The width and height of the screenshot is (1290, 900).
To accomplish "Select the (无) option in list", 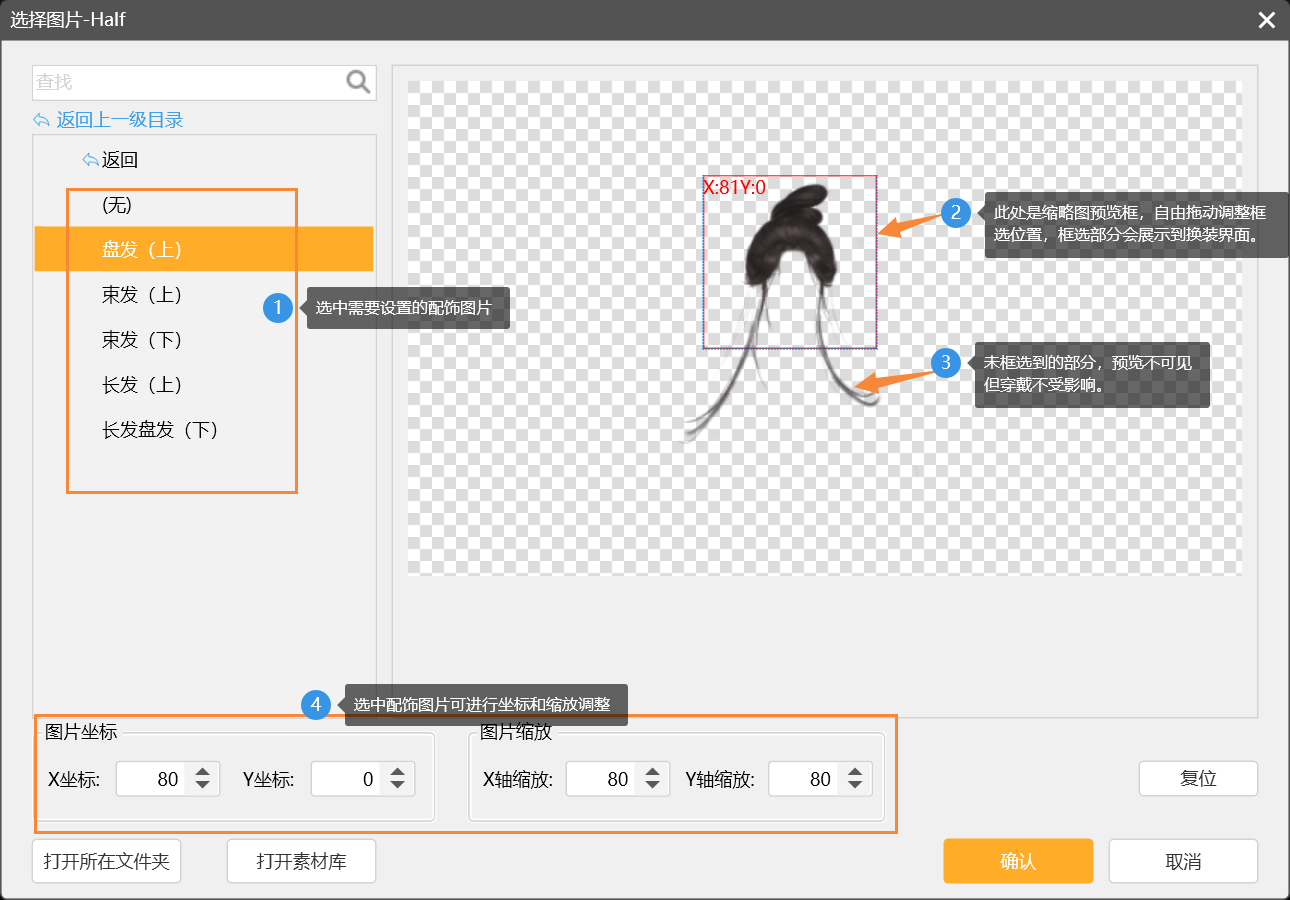I will (x=117, y=205).
